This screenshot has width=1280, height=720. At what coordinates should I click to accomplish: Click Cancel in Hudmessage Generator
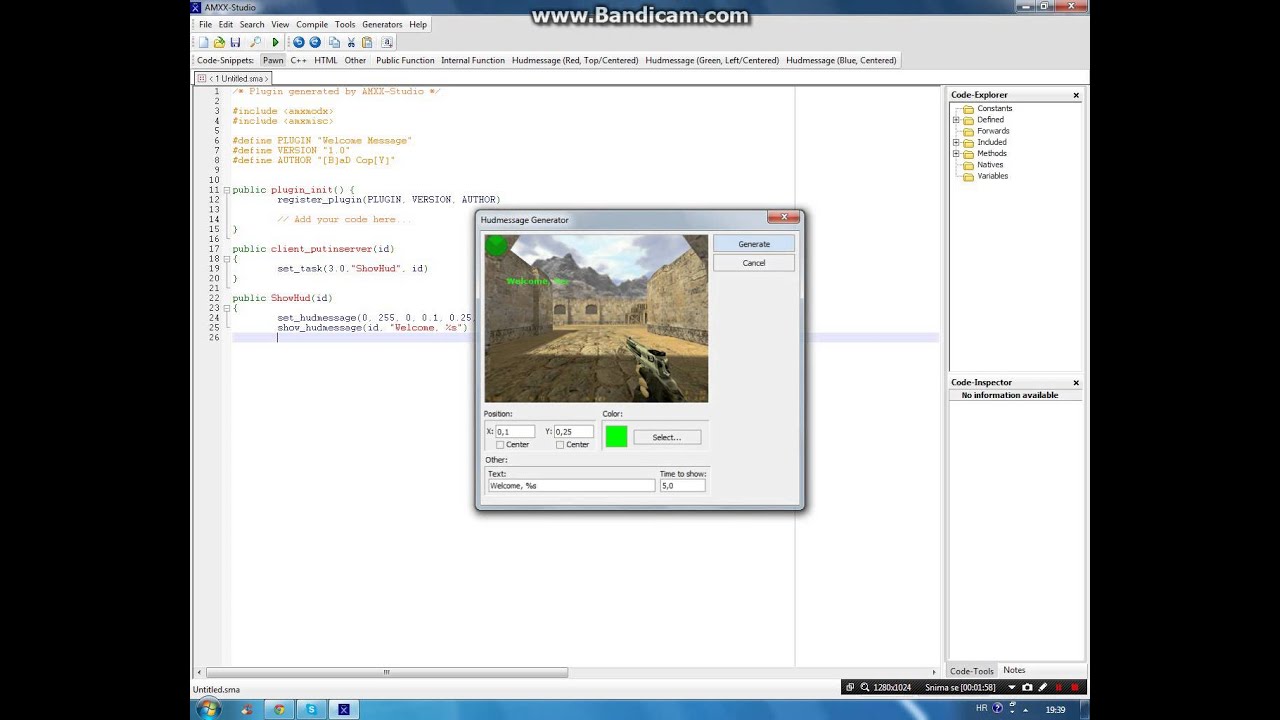754,263
